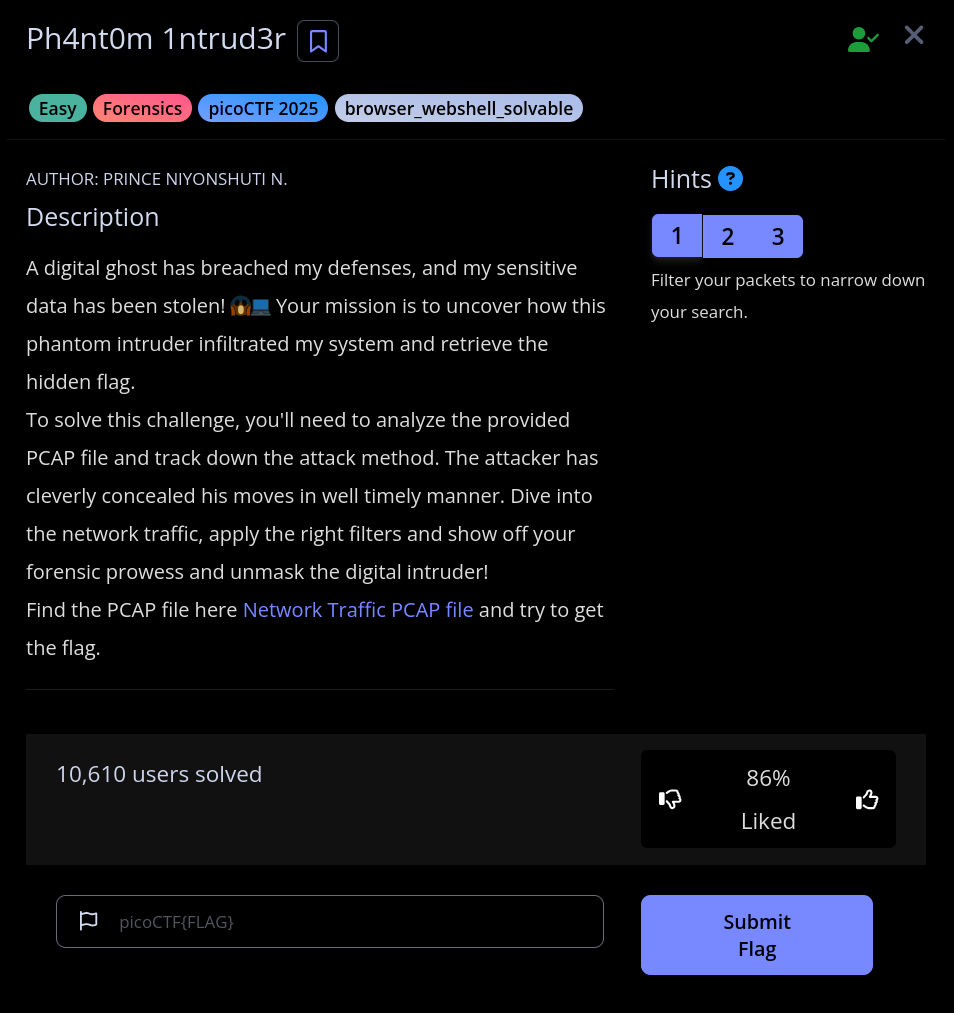
Task: Click the Hints help question mark icon
Action: (731, 179)
